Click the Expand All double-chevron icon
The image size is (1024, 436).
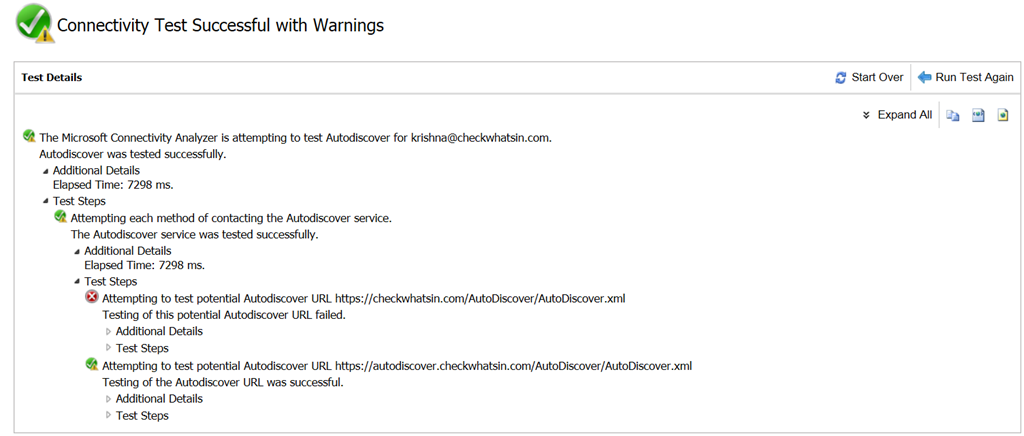[867, 116]
